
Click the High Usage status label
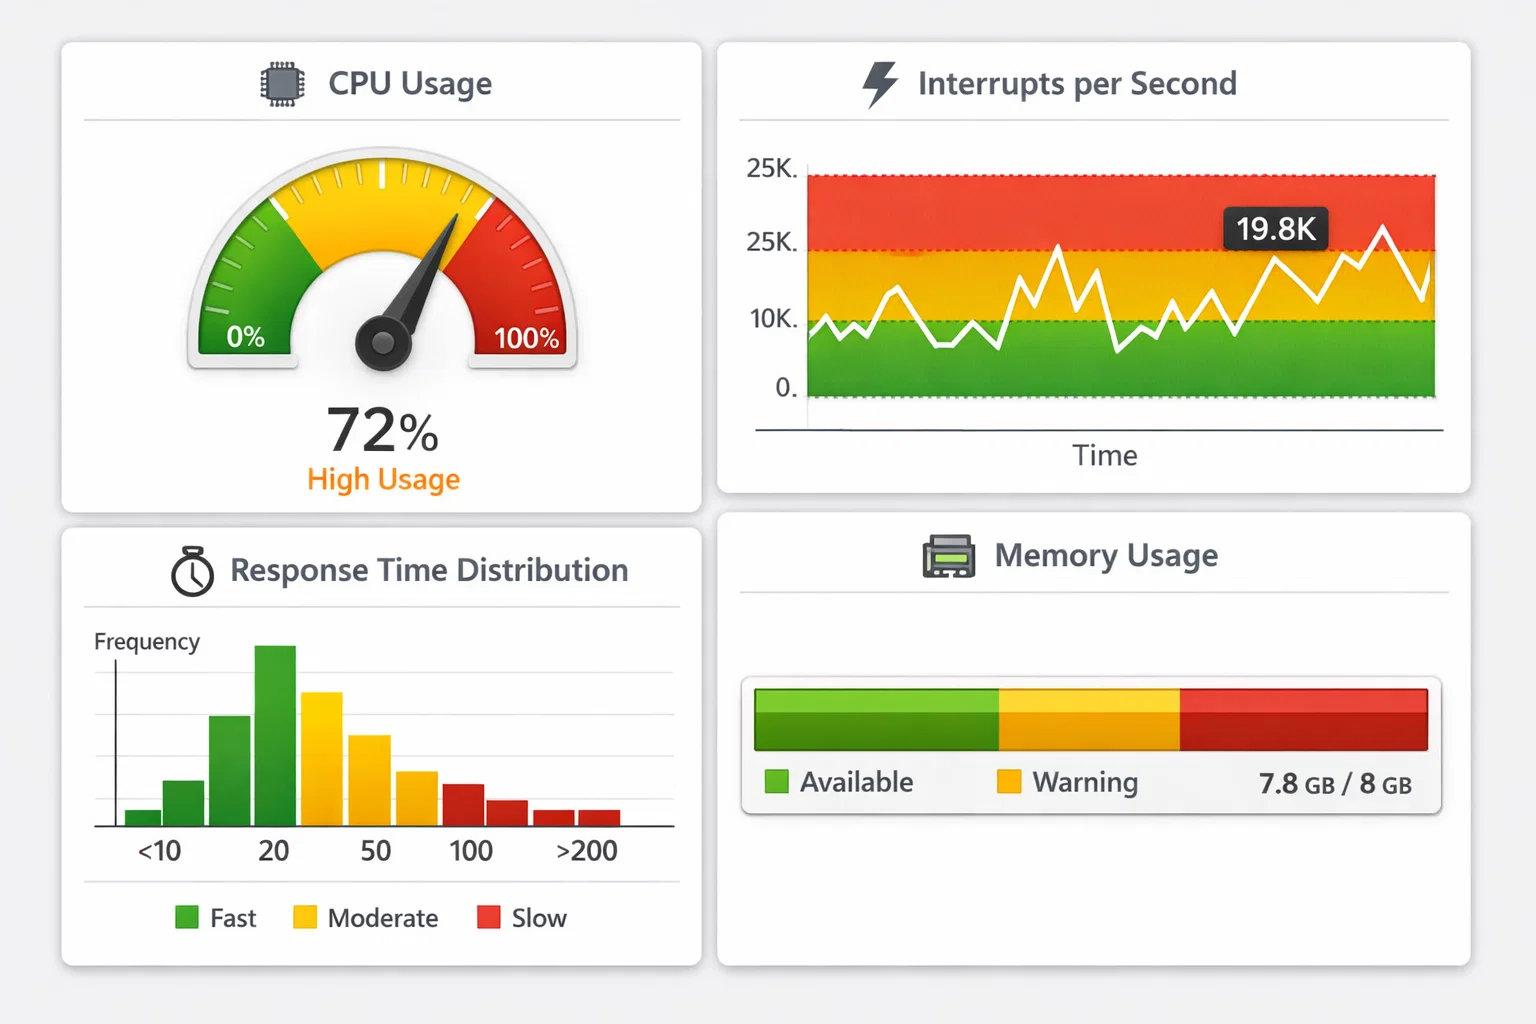[383, 480]
